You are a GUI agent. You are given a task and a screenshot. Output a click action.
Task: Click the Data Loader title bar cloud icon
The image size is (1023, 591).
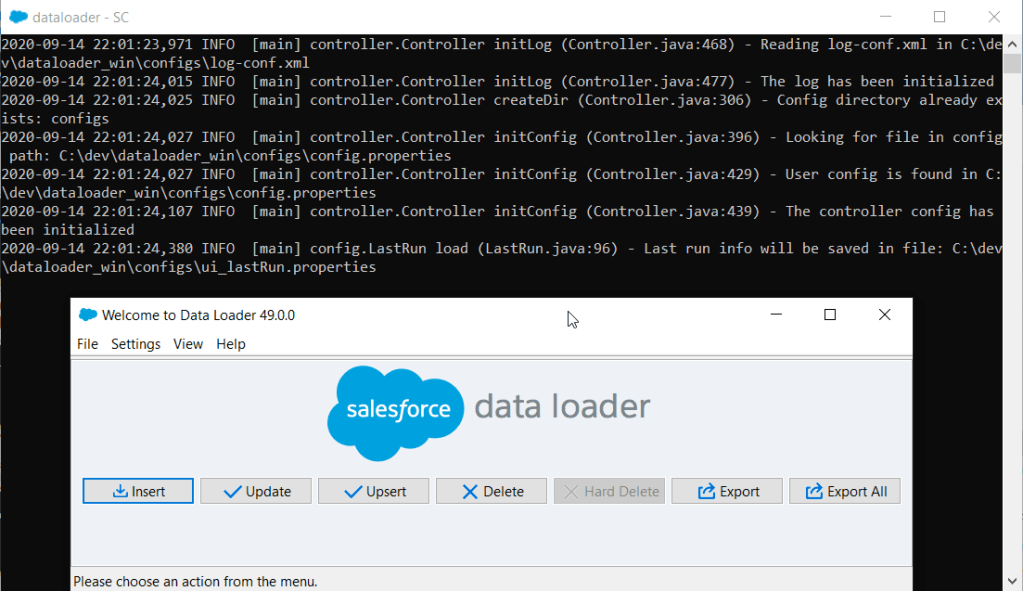point(88,315)
